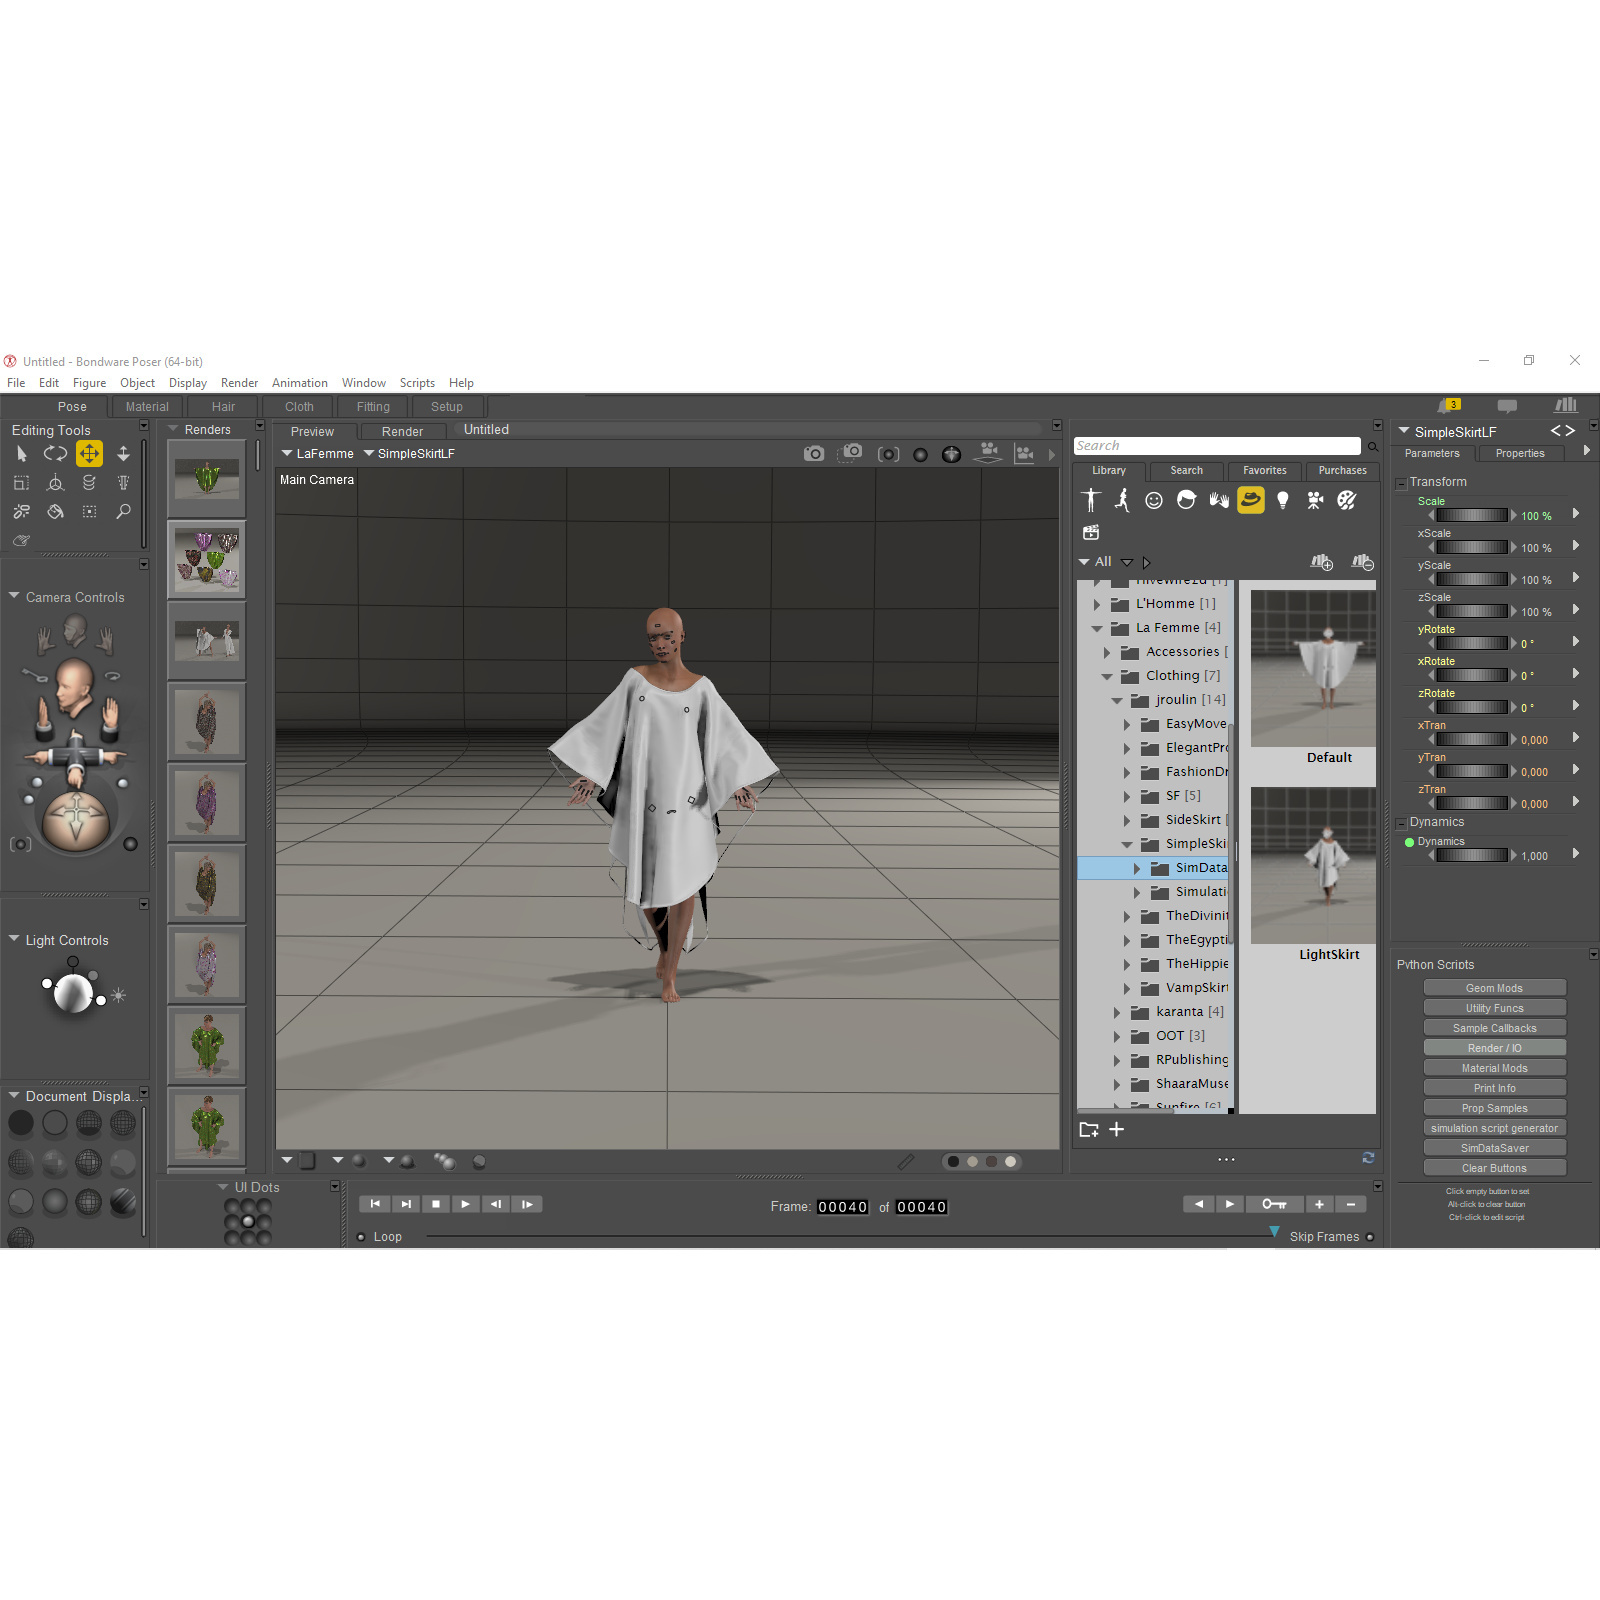Click the current Frame number field
Viewport: 1600px width, 1600px height.
[x=842, y=1207]
